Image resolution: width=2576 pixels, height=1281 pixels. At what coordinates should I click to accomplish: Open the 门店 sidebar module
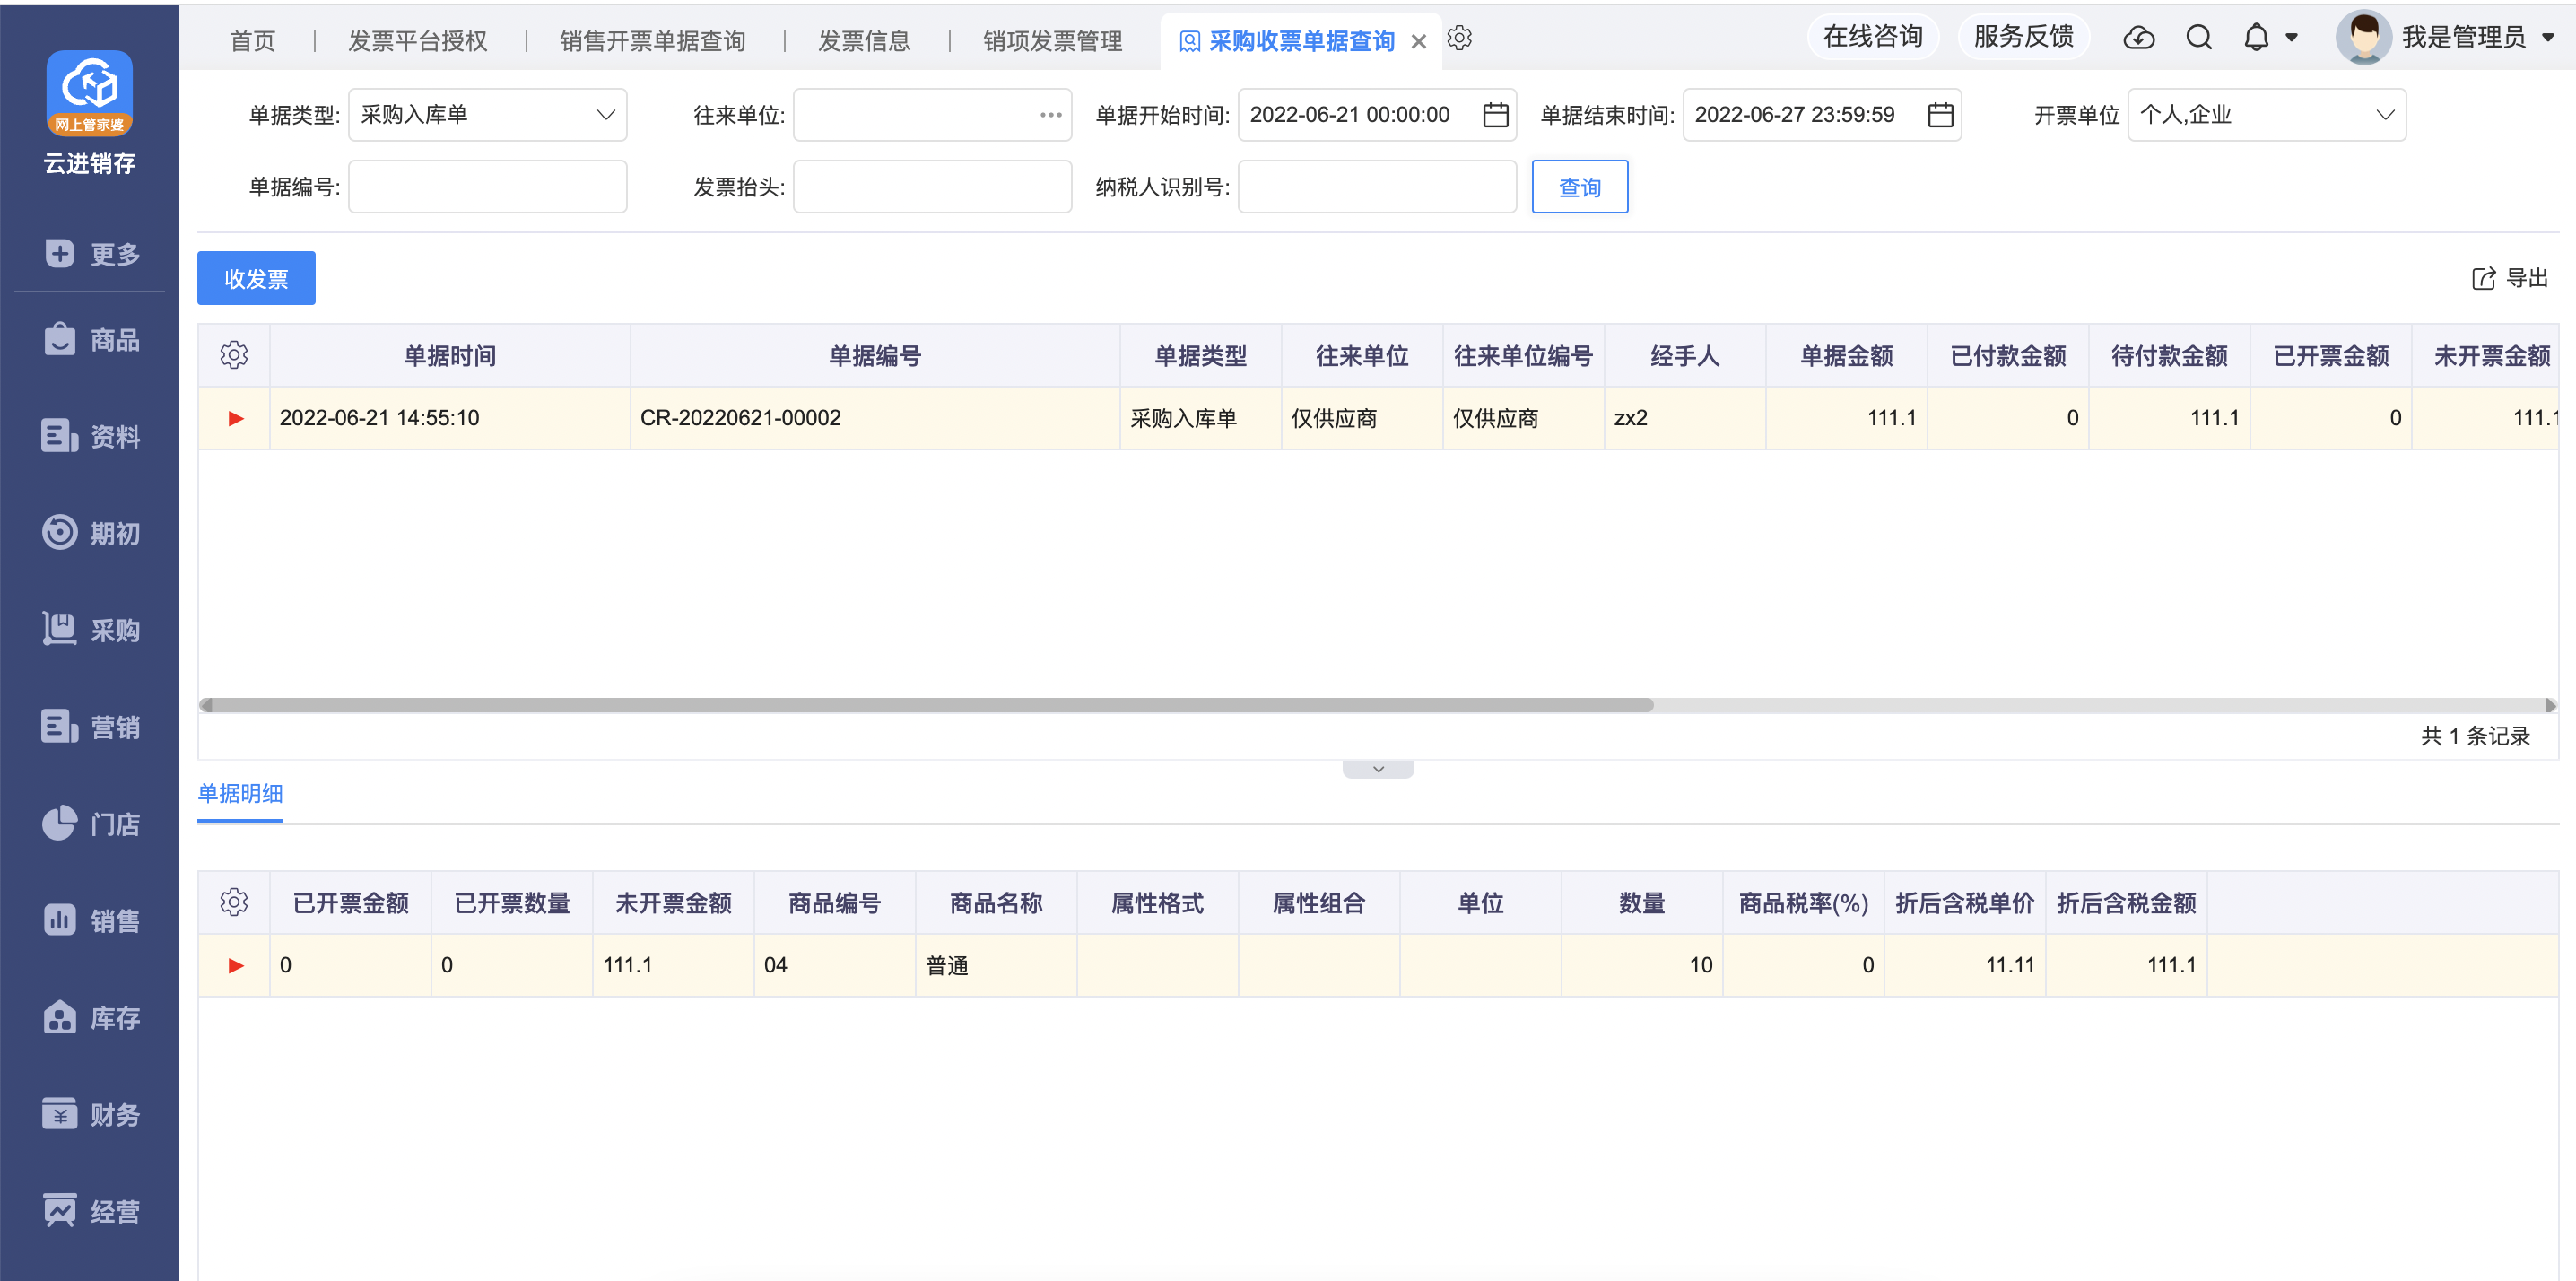(x=90, y=824)
